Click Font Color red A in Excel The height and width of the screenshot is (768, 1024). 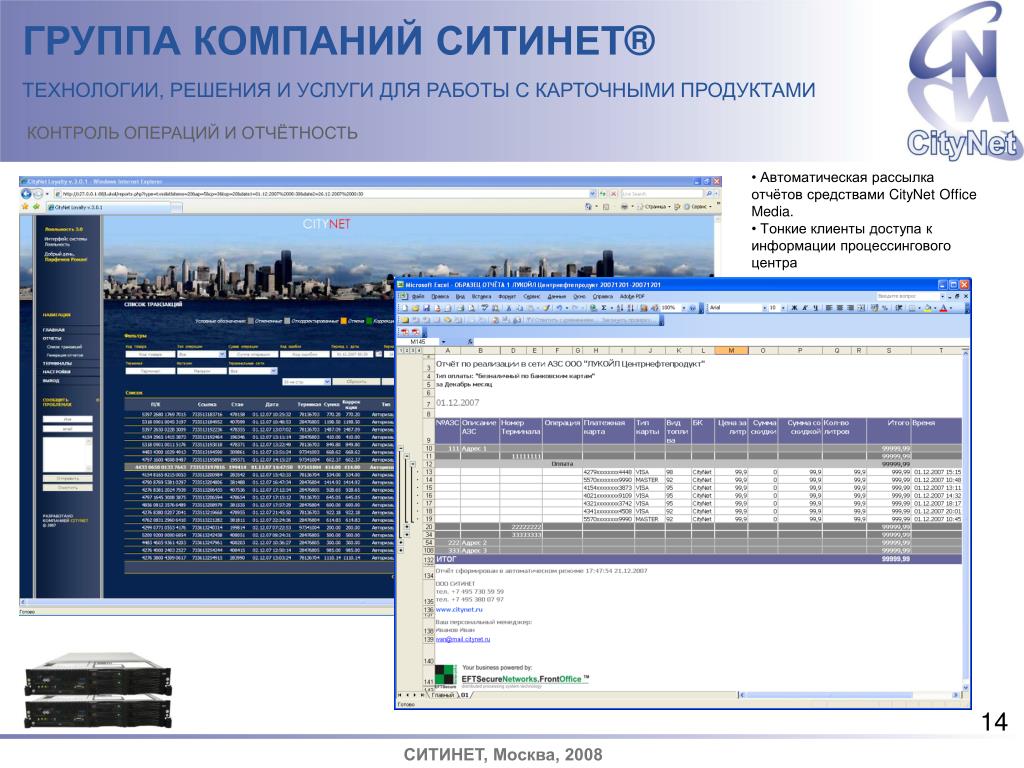click(x=943, y=308)
